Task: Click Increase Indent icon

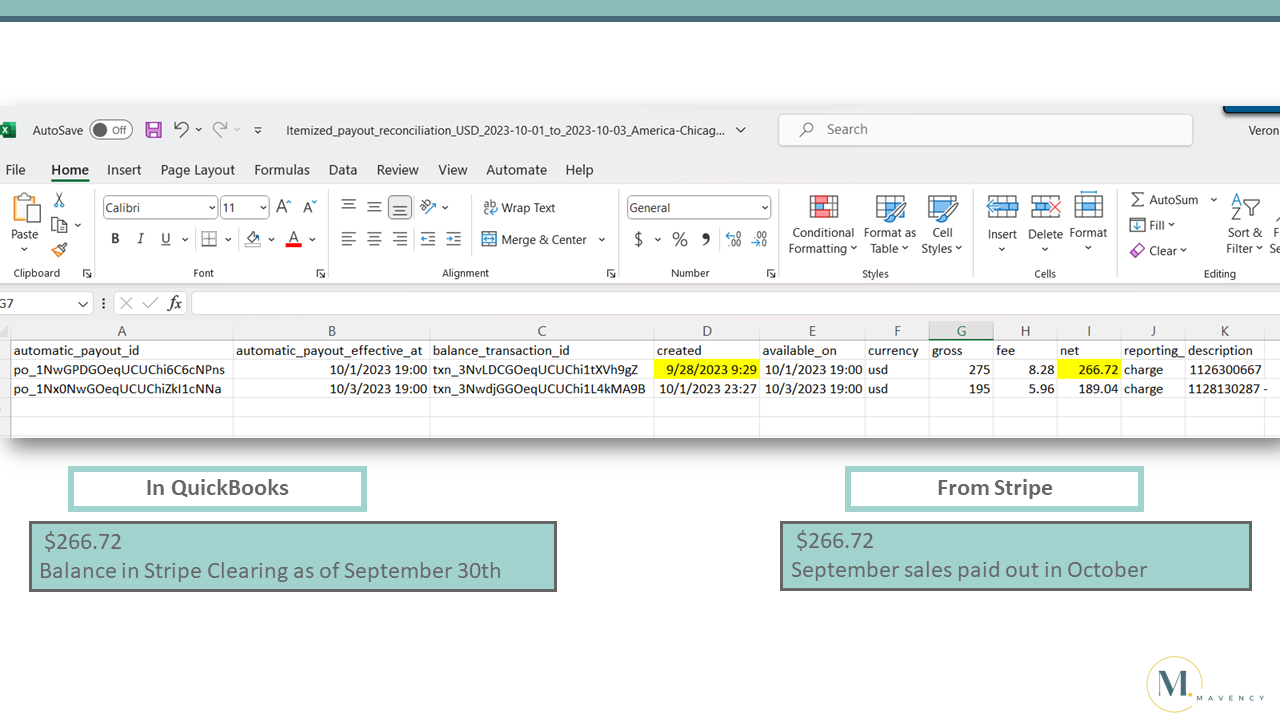Action: [x=453, y=239]
